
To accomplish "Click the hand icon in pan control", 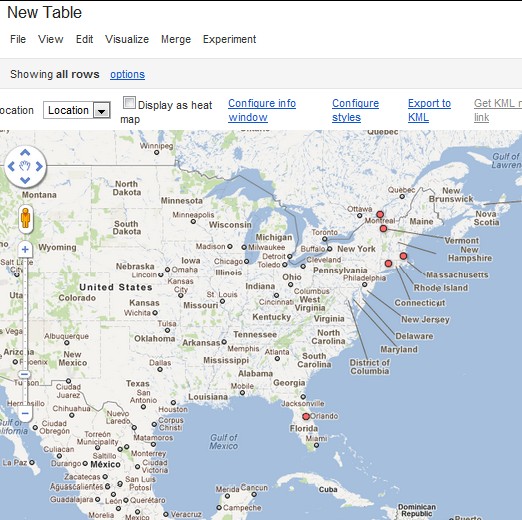I will click(25, 166).
